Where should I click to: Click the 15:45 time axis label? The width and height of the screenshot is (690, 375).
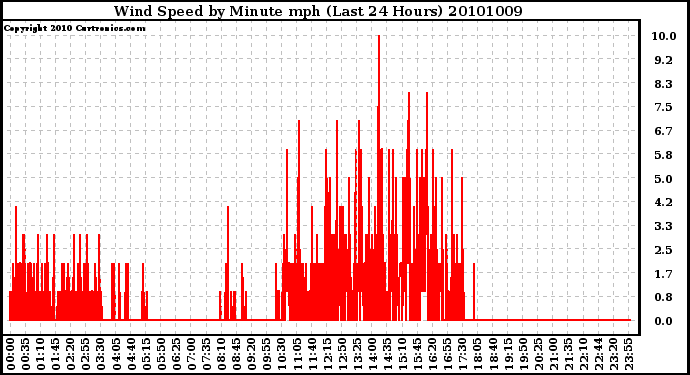[x=417, y=355]
